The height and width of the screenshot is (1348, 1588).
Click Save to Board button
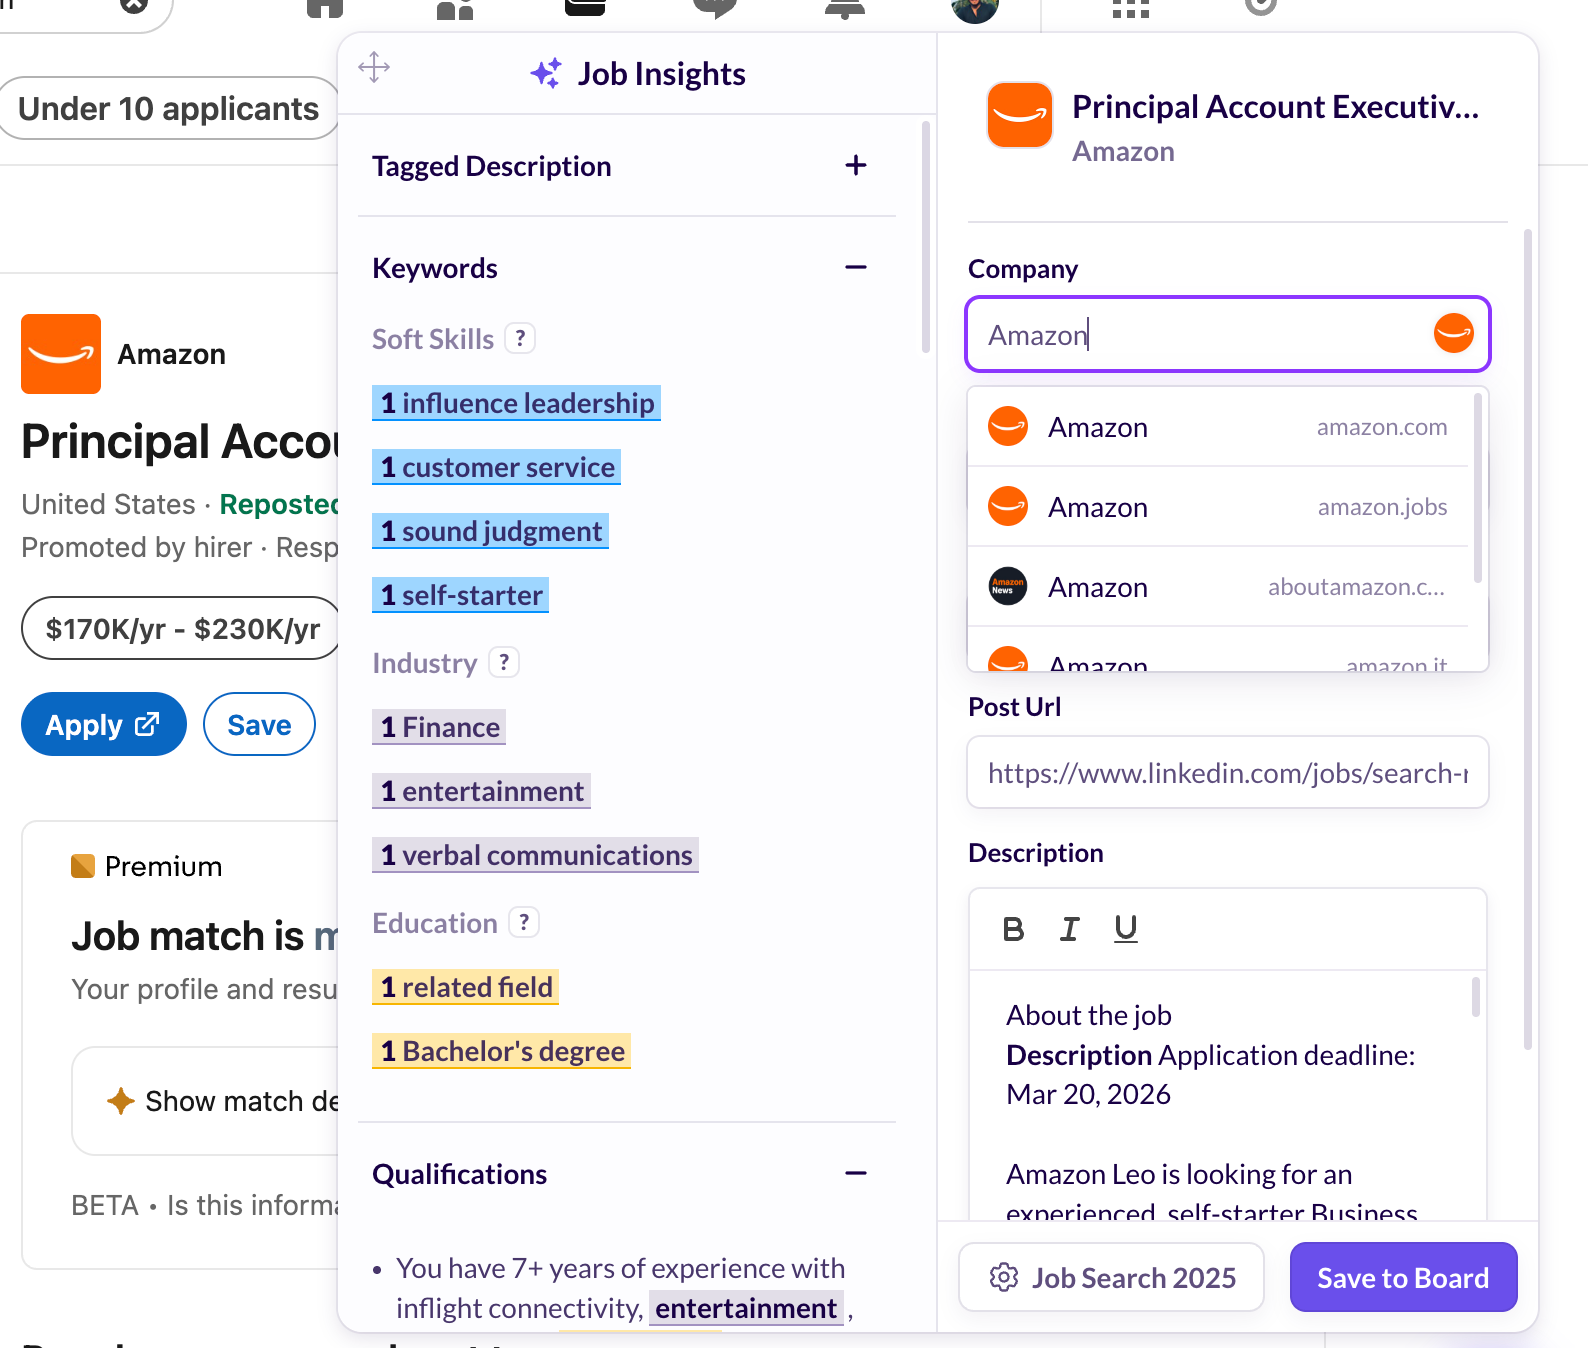[1403, 1277]
